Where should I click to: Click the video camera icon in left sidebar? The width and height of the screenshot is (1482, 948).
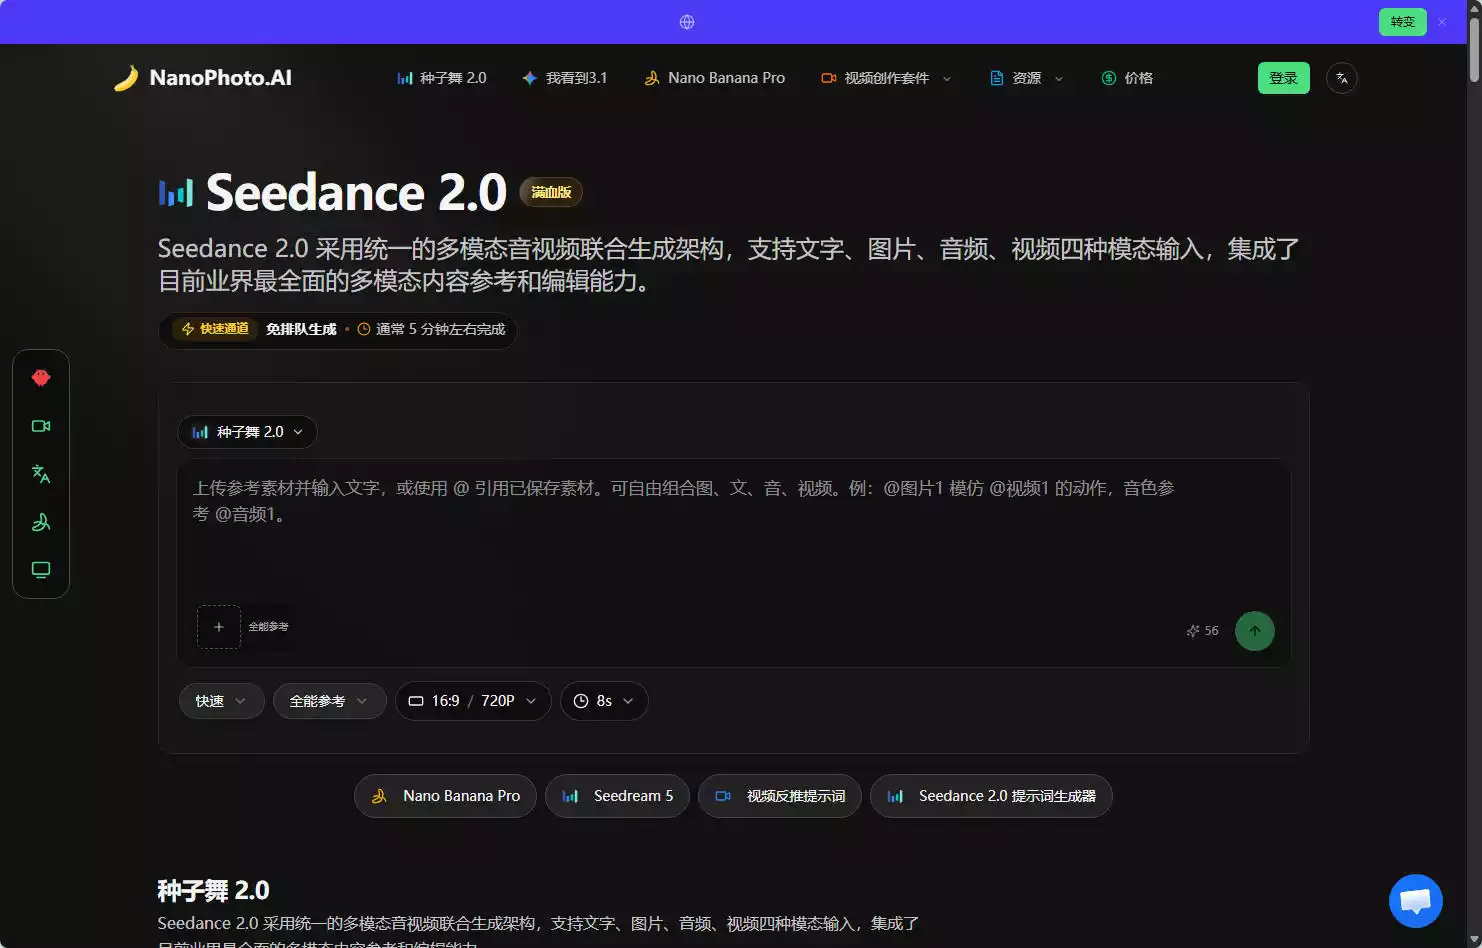(x=41, y=426)
